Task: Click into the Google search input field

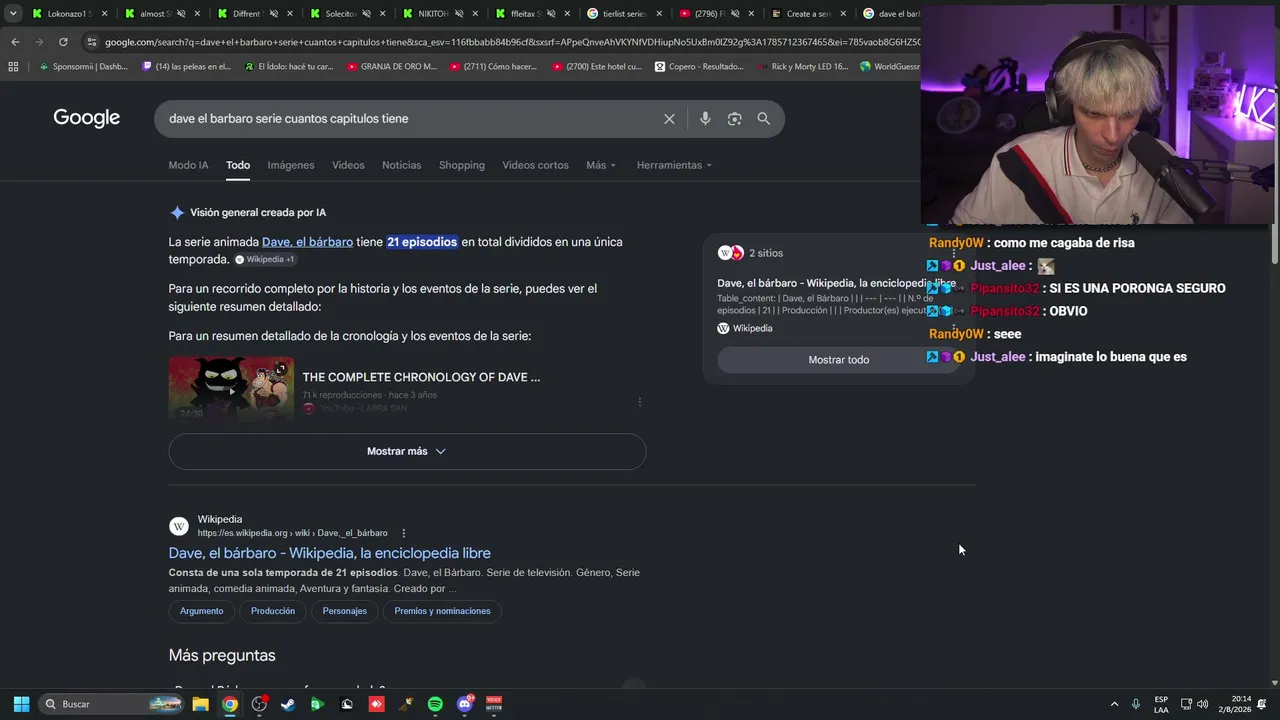Action: pyautogui.click(x=410, y=119)
